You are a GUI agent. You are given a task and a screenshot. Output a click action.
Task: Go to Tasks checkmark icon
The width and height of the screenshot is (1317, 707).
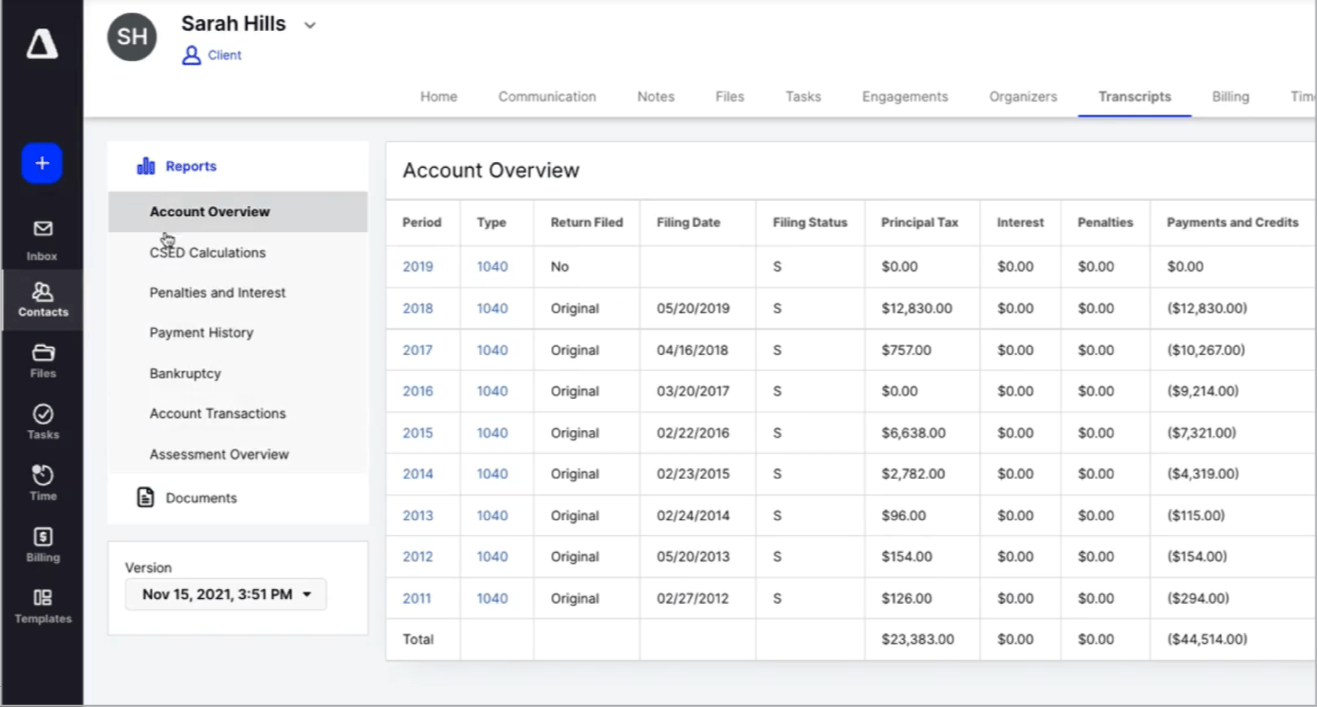[x=42, y=415]
